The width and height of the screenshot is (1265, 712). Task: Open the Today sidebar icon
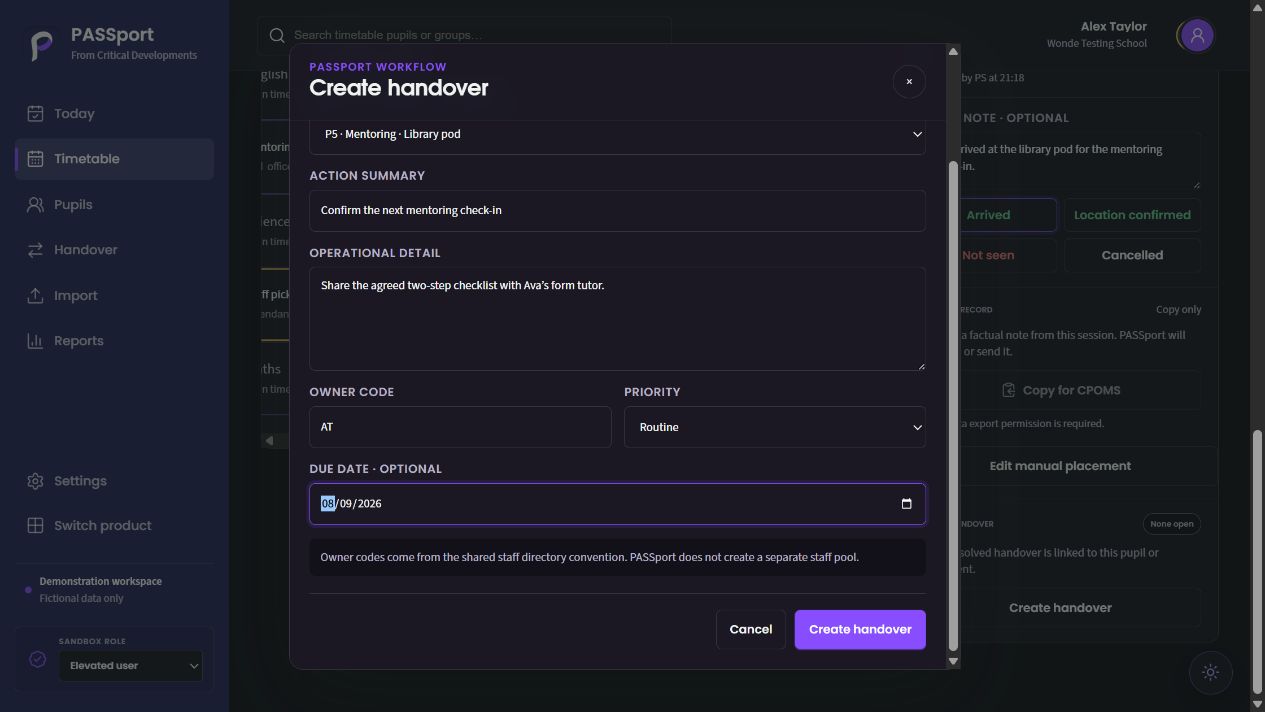pos(35,114)
